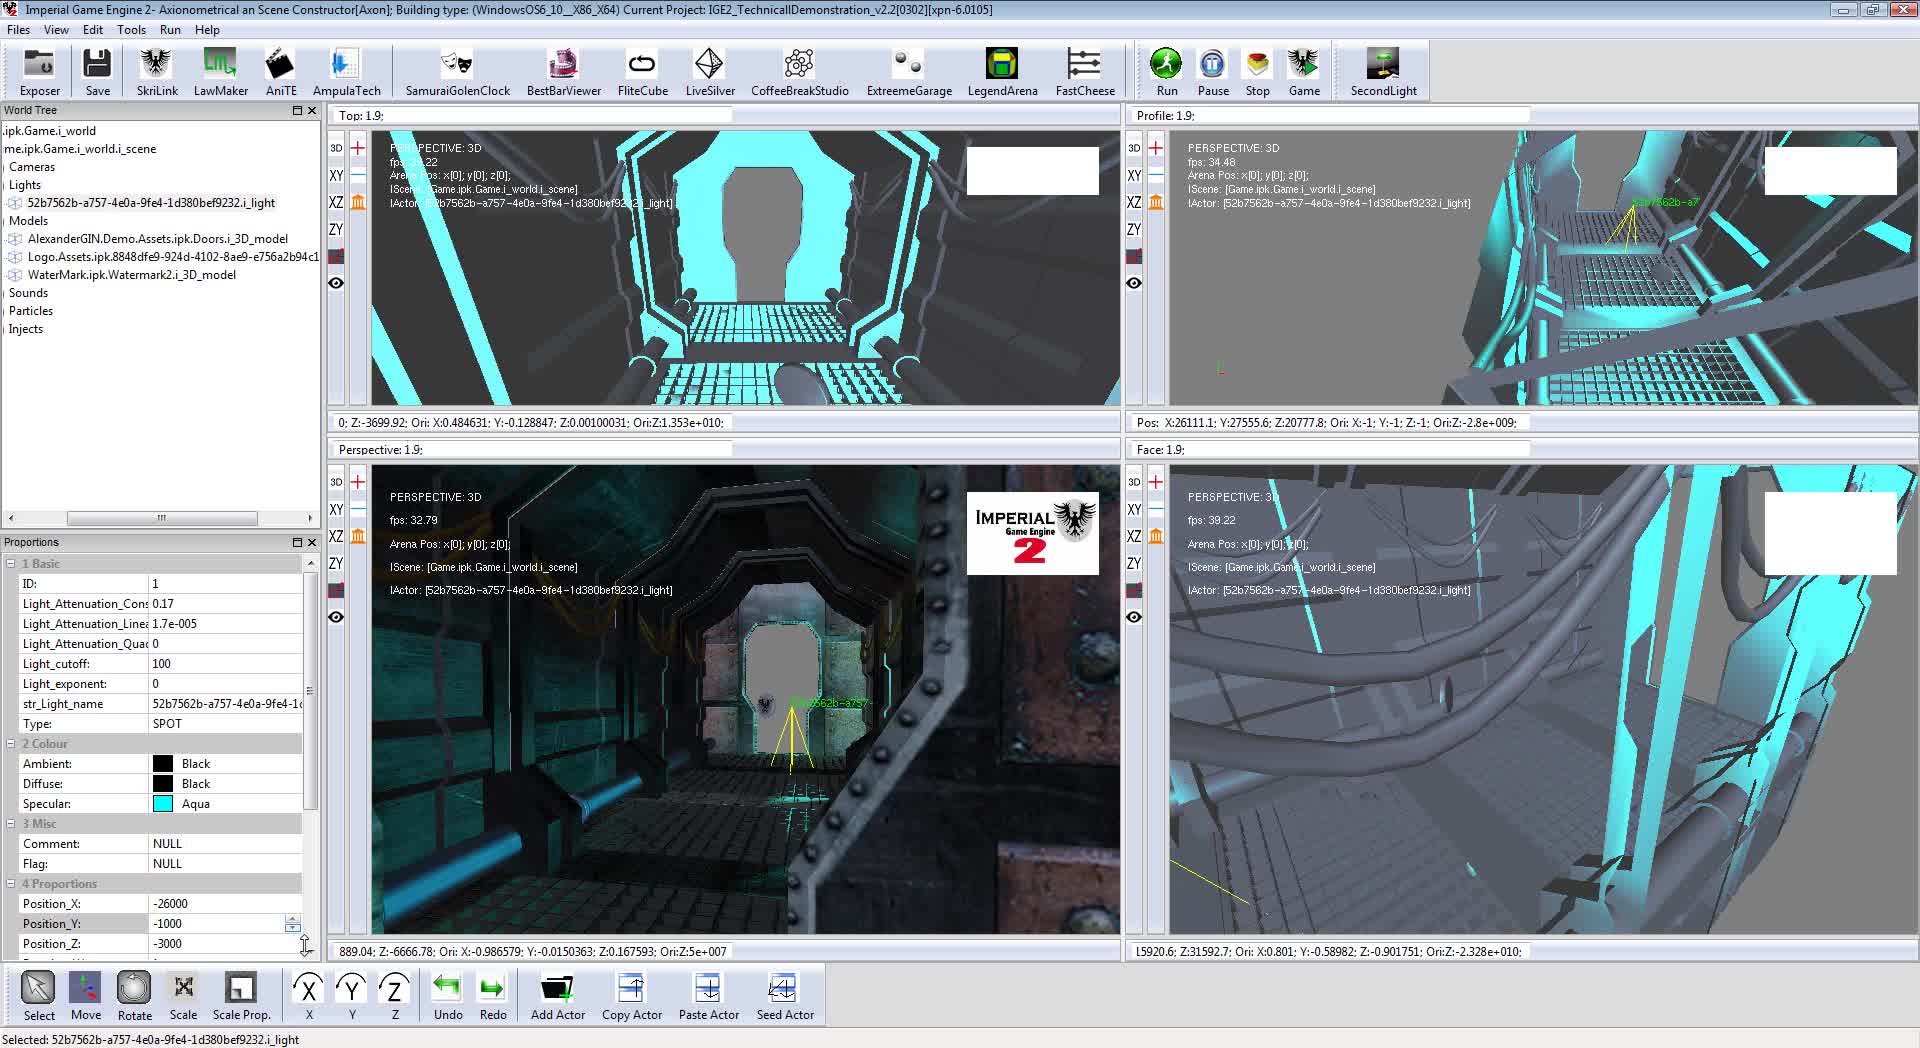
Task: Activate Scale Prop. tool
Action: pyautogui.click(x=241, y=996)
